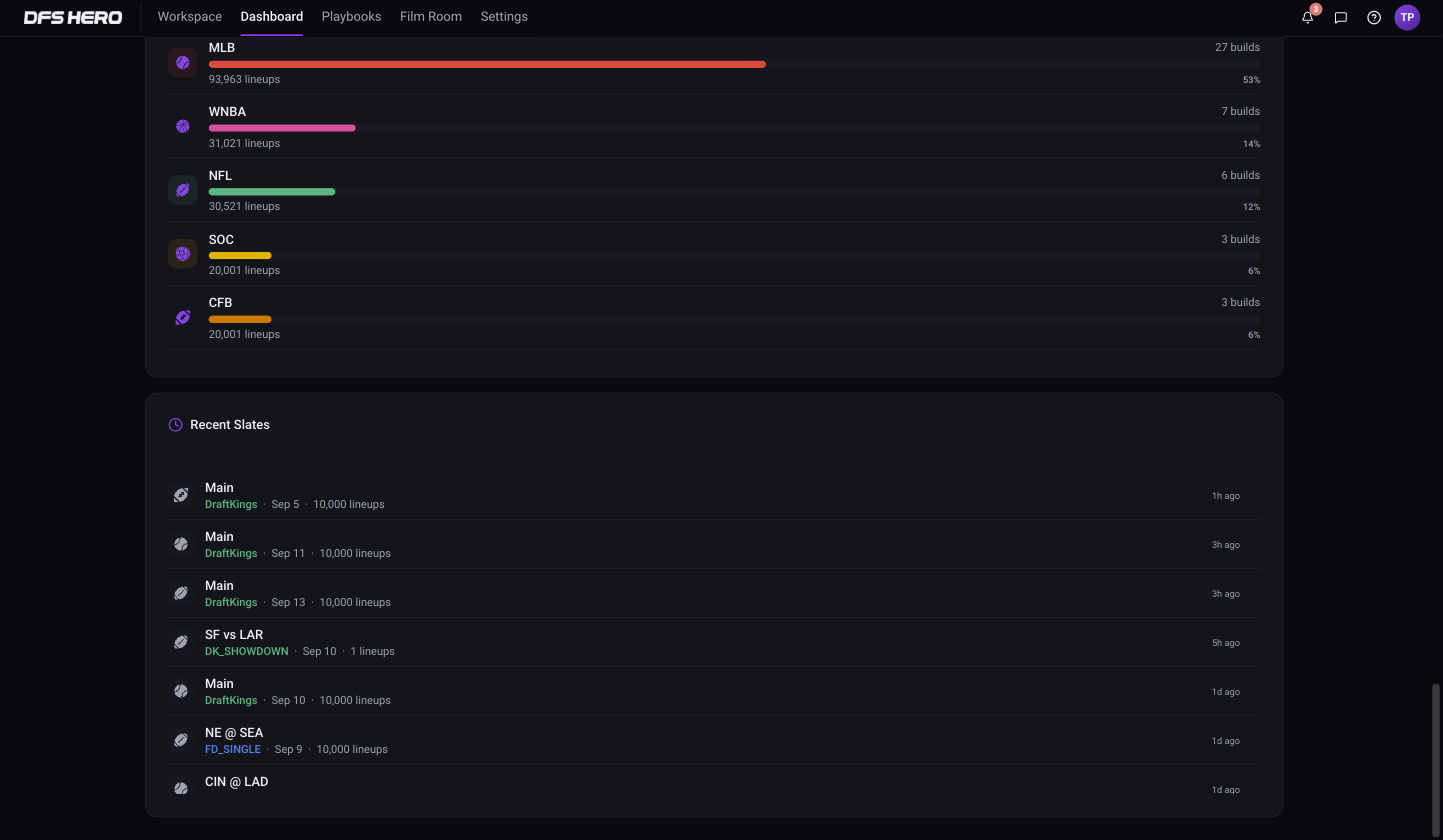Image resolution: width=1443 pixels, height=840 pixels.
Task: Click the WNBA sport icon
Action: point(183,126)
